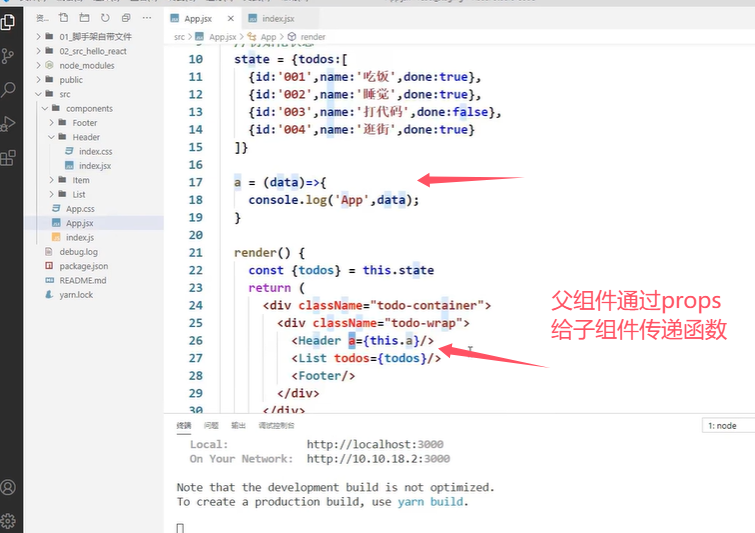Screen dimensions: 755x533
Task: Expand the public folder
Action: 71,80
